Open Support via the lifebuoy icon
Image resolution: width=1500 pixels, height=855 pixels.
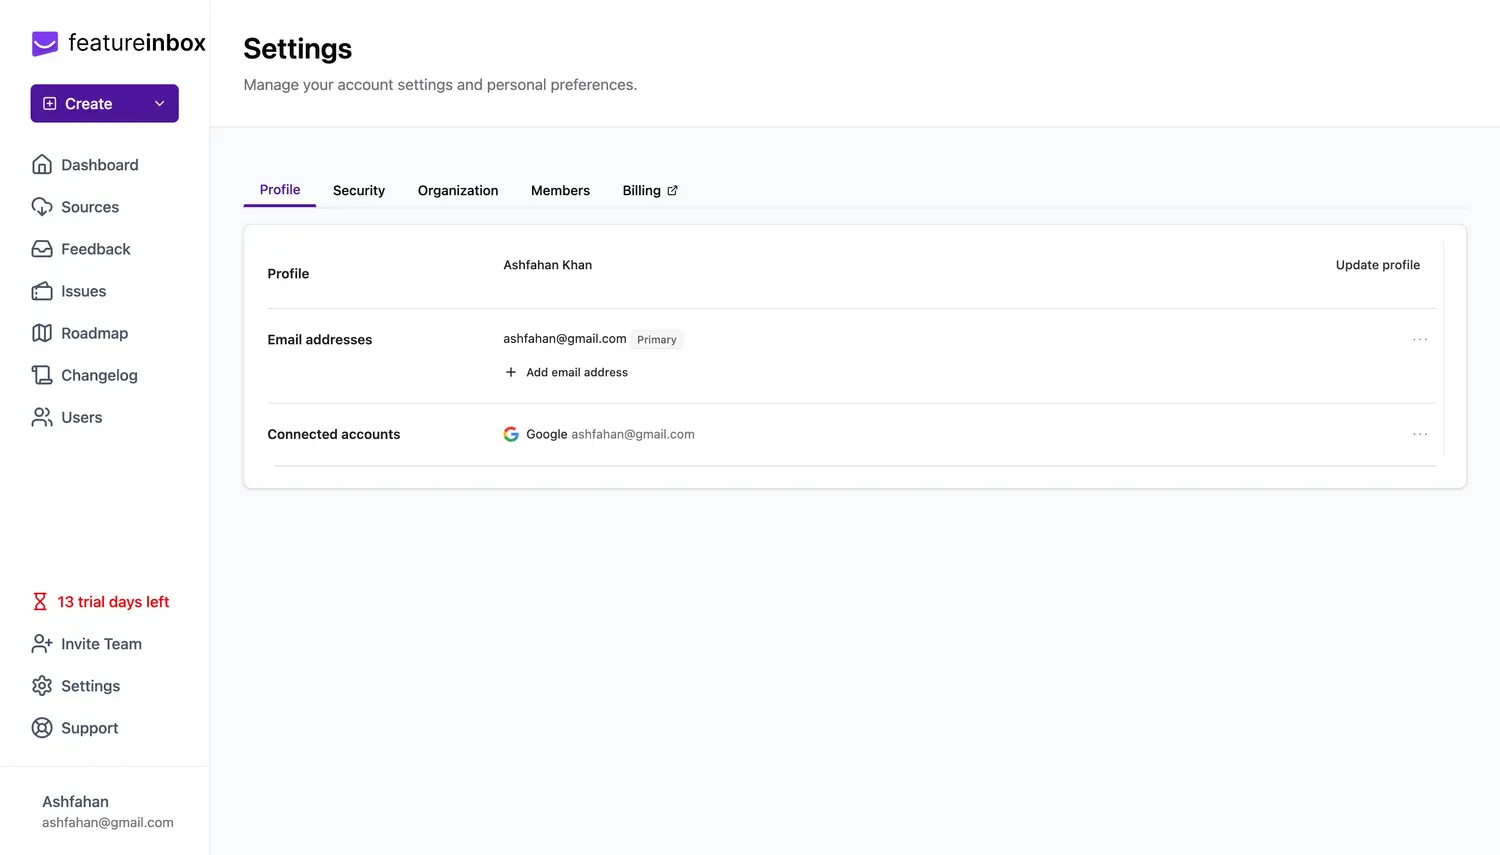pos(42,728)
